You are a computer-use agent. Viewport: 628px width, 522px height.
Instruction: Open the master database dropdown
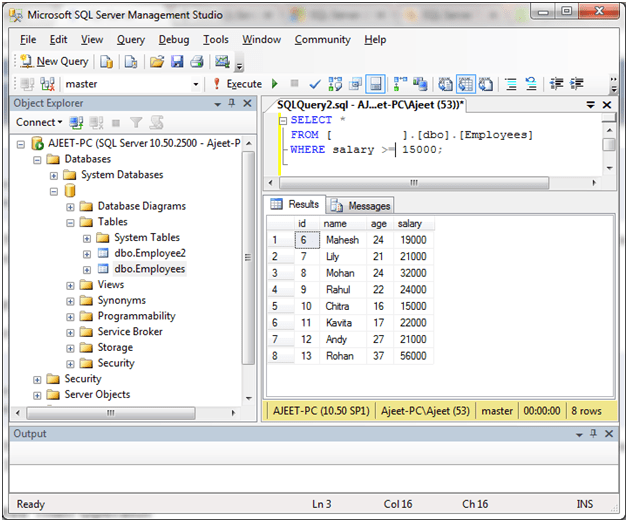[195, 84]
